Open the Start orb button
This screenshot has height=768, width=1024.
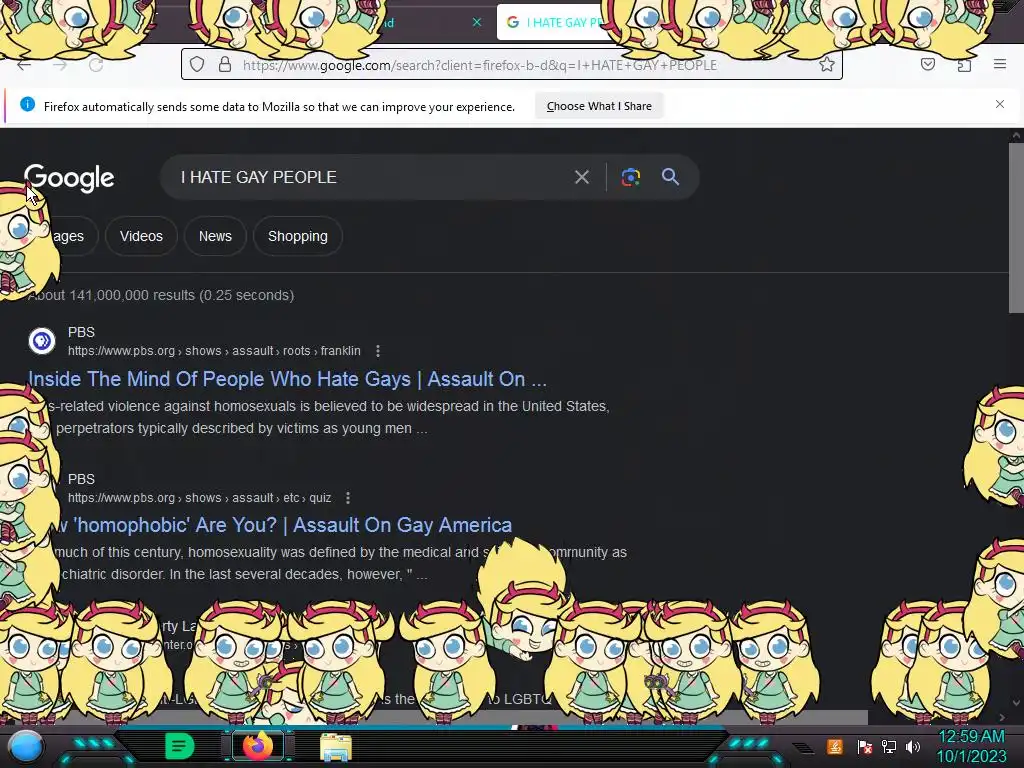[26, 746]
